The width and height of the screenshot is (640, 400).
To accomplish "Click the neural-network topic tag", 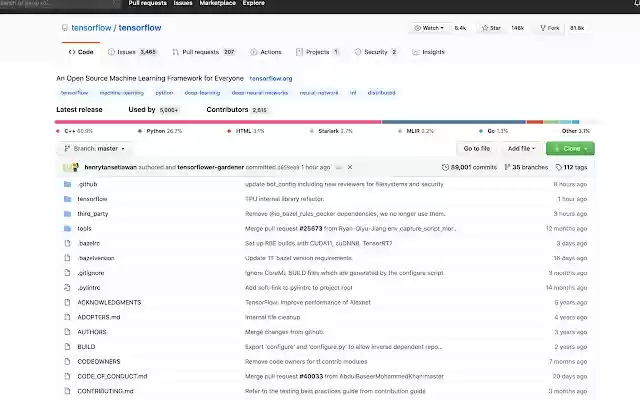I will [x=319, y=93].
